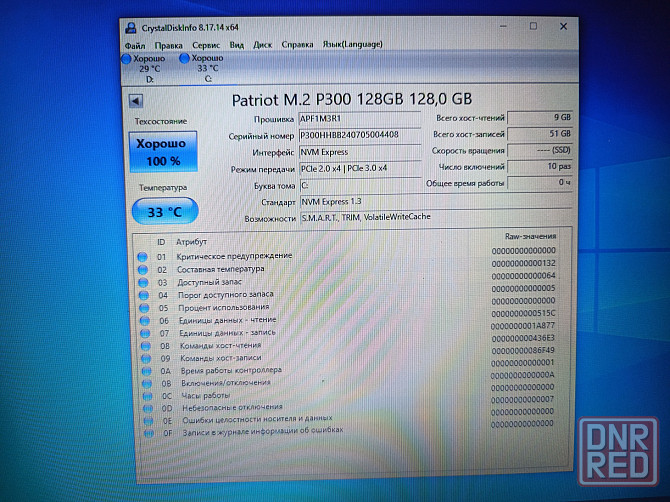
Task: Select the Включения/отключения row
Action: click(351, 380)
